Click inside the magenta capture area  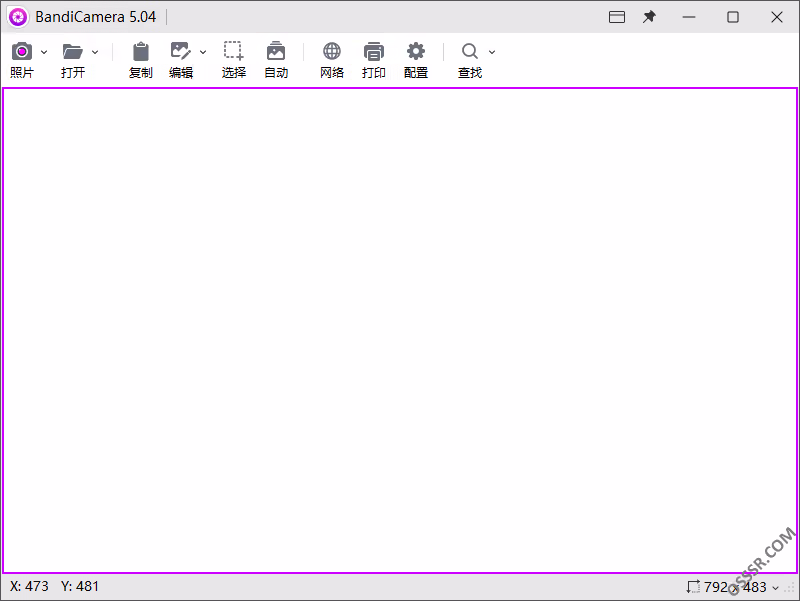[x=399, y=331]
